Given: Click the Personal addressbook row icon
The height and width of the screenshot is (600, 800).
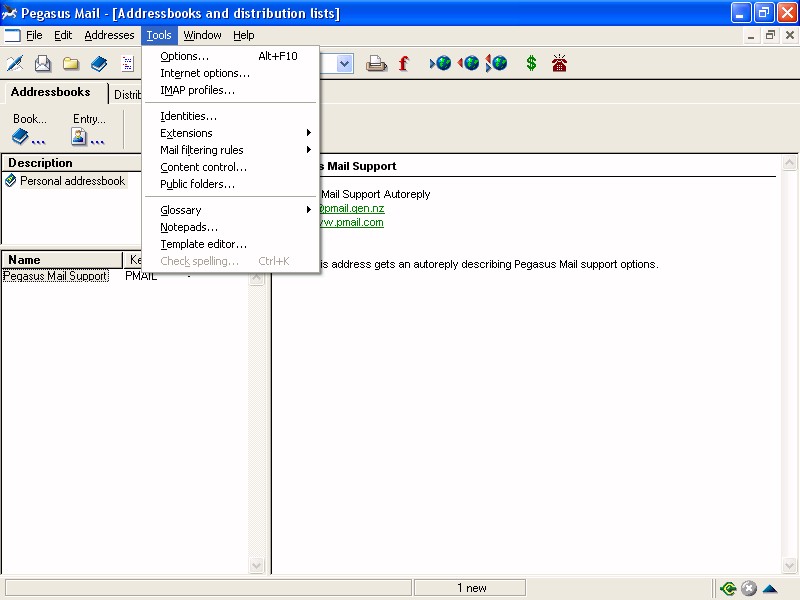Looking at the screenshot, I should point(10,181).
